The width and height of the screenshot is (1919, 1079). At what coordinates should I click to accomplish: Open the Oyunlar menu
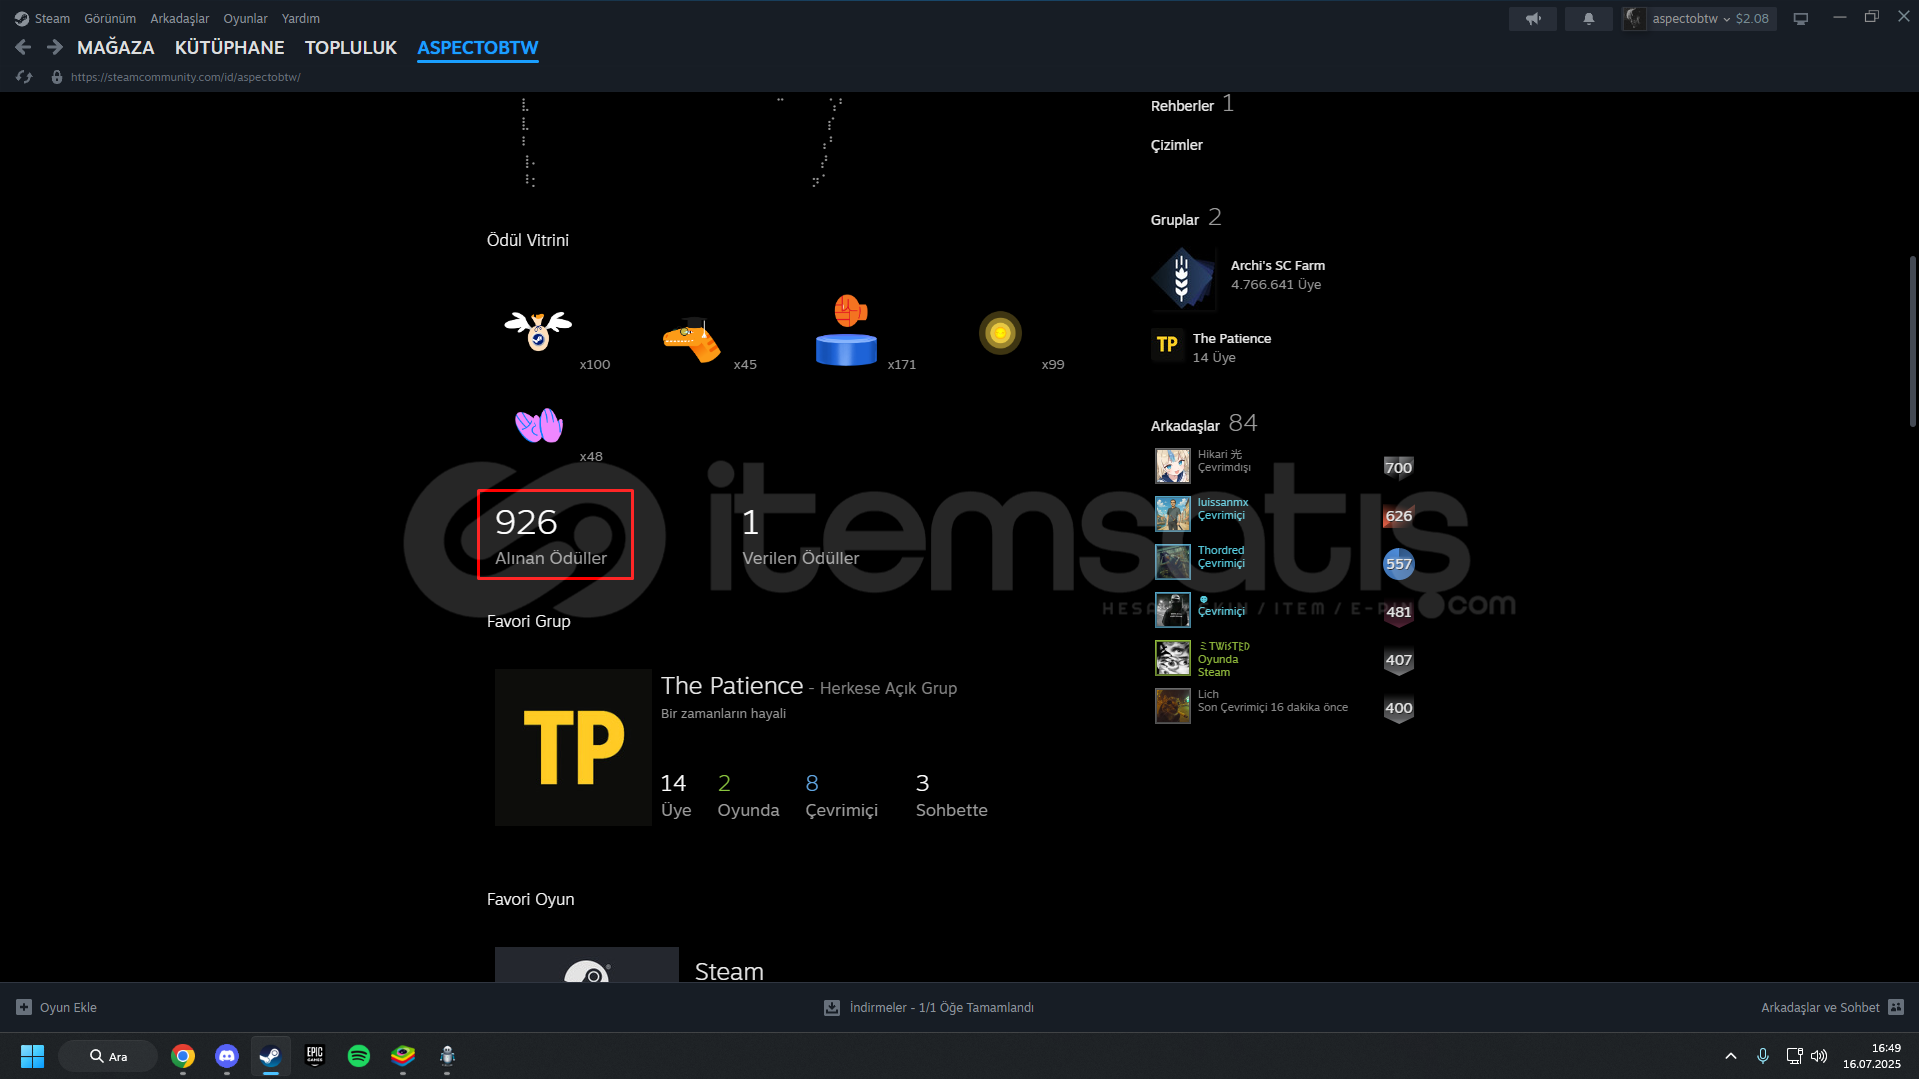point(245,18)
